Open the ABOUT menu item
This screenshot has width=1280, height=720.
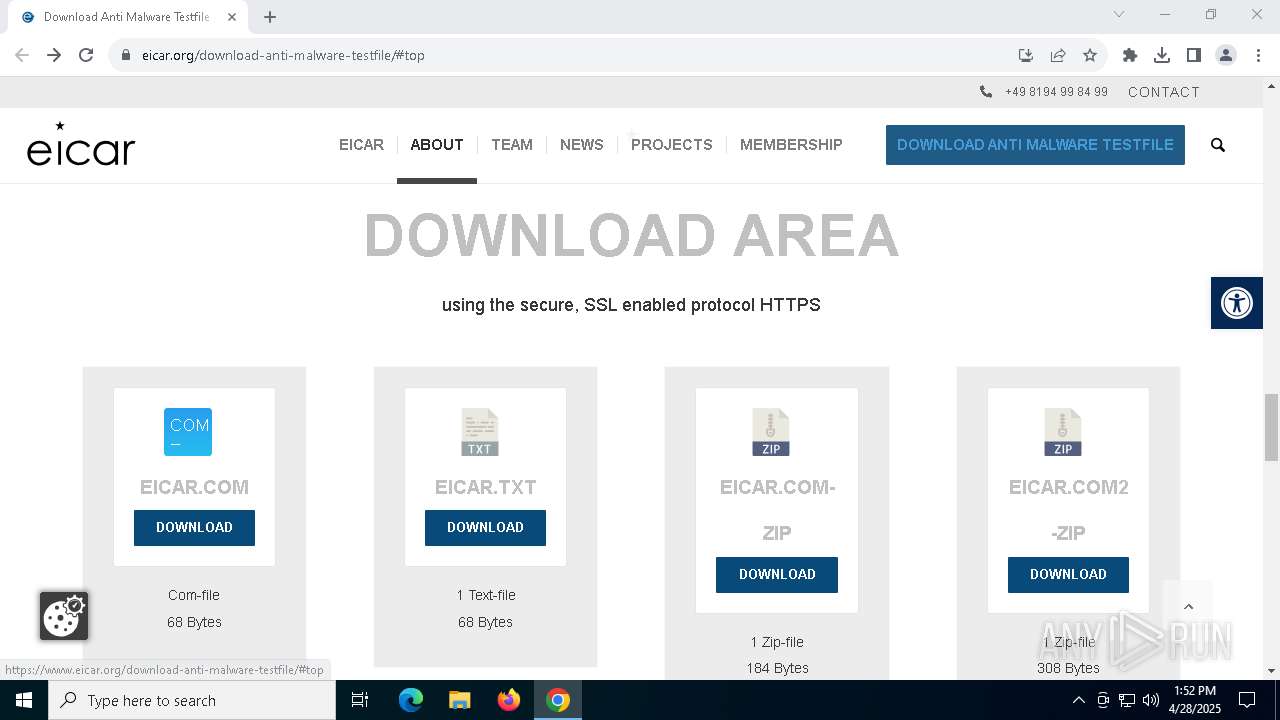(437, 145)
